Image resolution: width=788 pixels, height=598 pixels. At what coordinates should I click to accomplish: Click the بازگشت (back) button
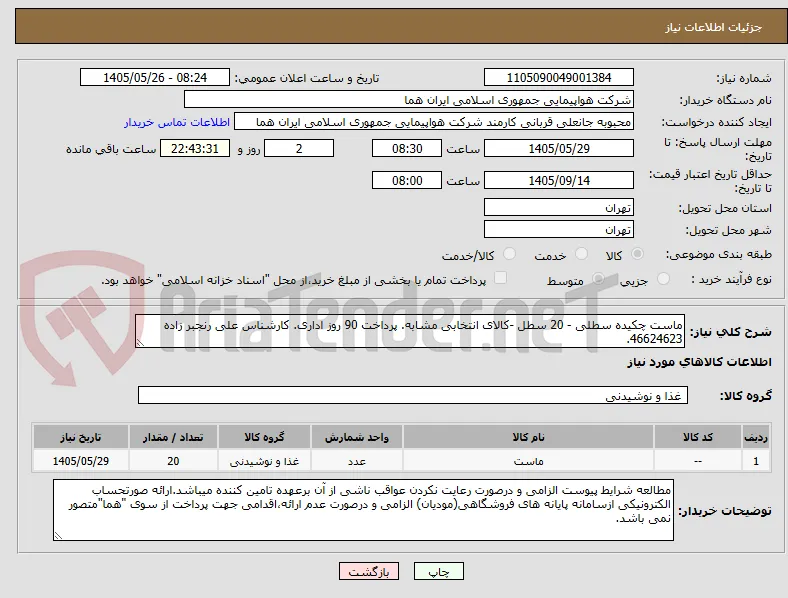click(369, 571)
